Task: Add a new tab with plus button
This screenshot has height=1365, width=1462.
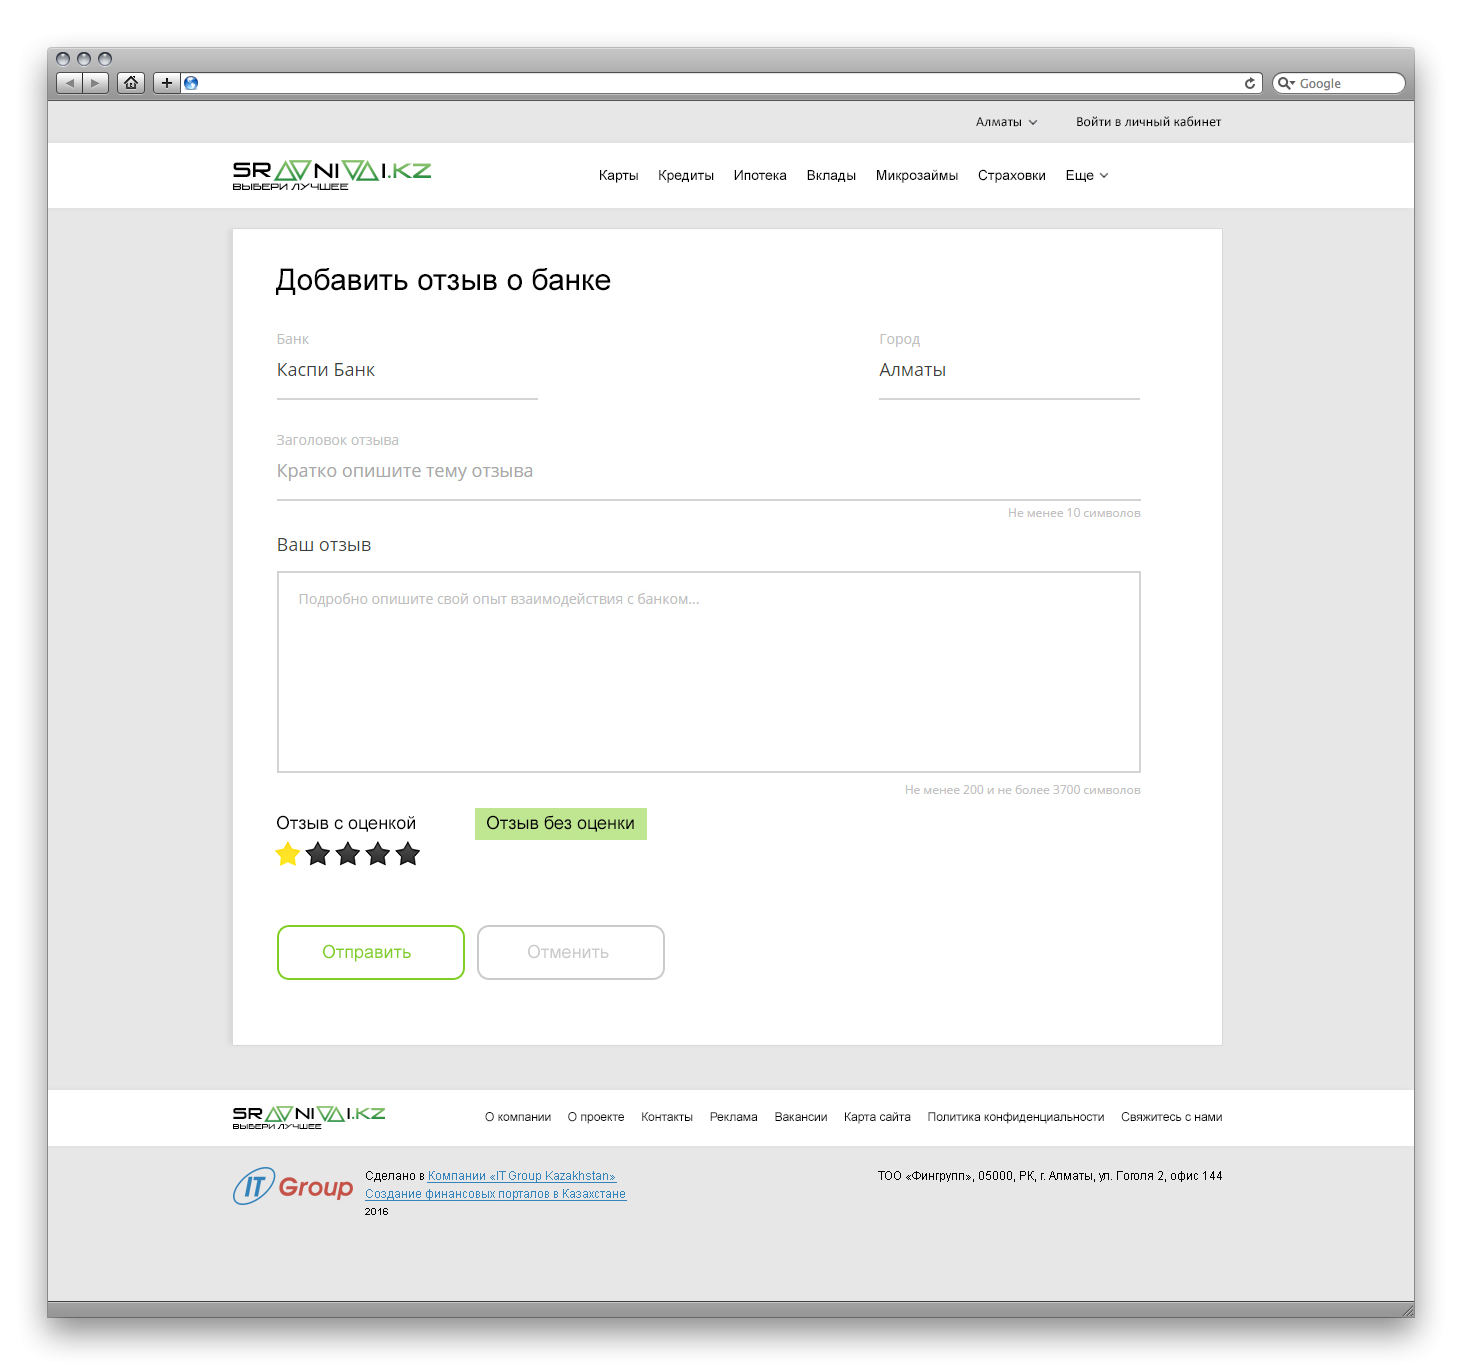Action: pos(167,83)
